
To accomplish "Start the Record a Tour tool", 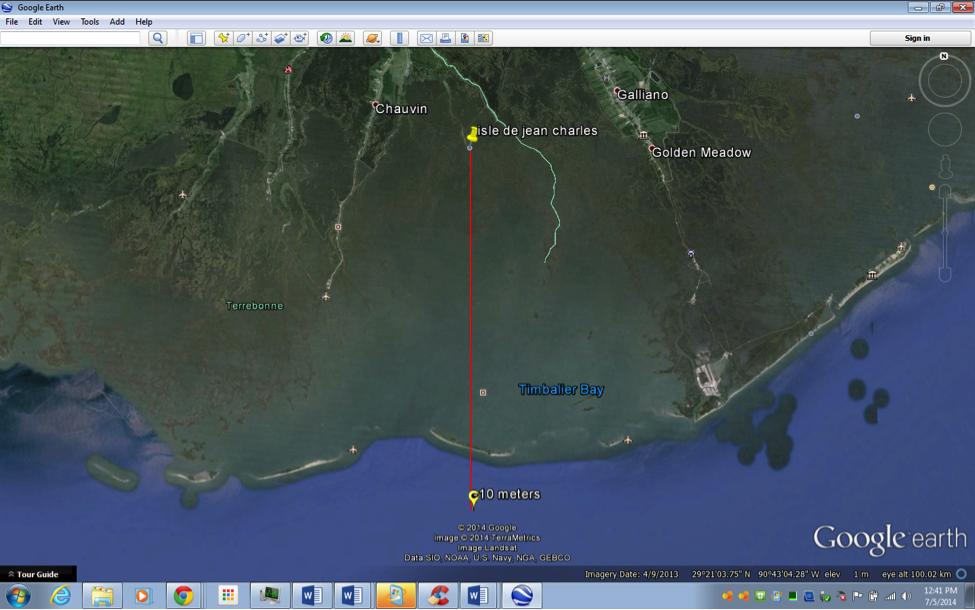I will [302, 38].
